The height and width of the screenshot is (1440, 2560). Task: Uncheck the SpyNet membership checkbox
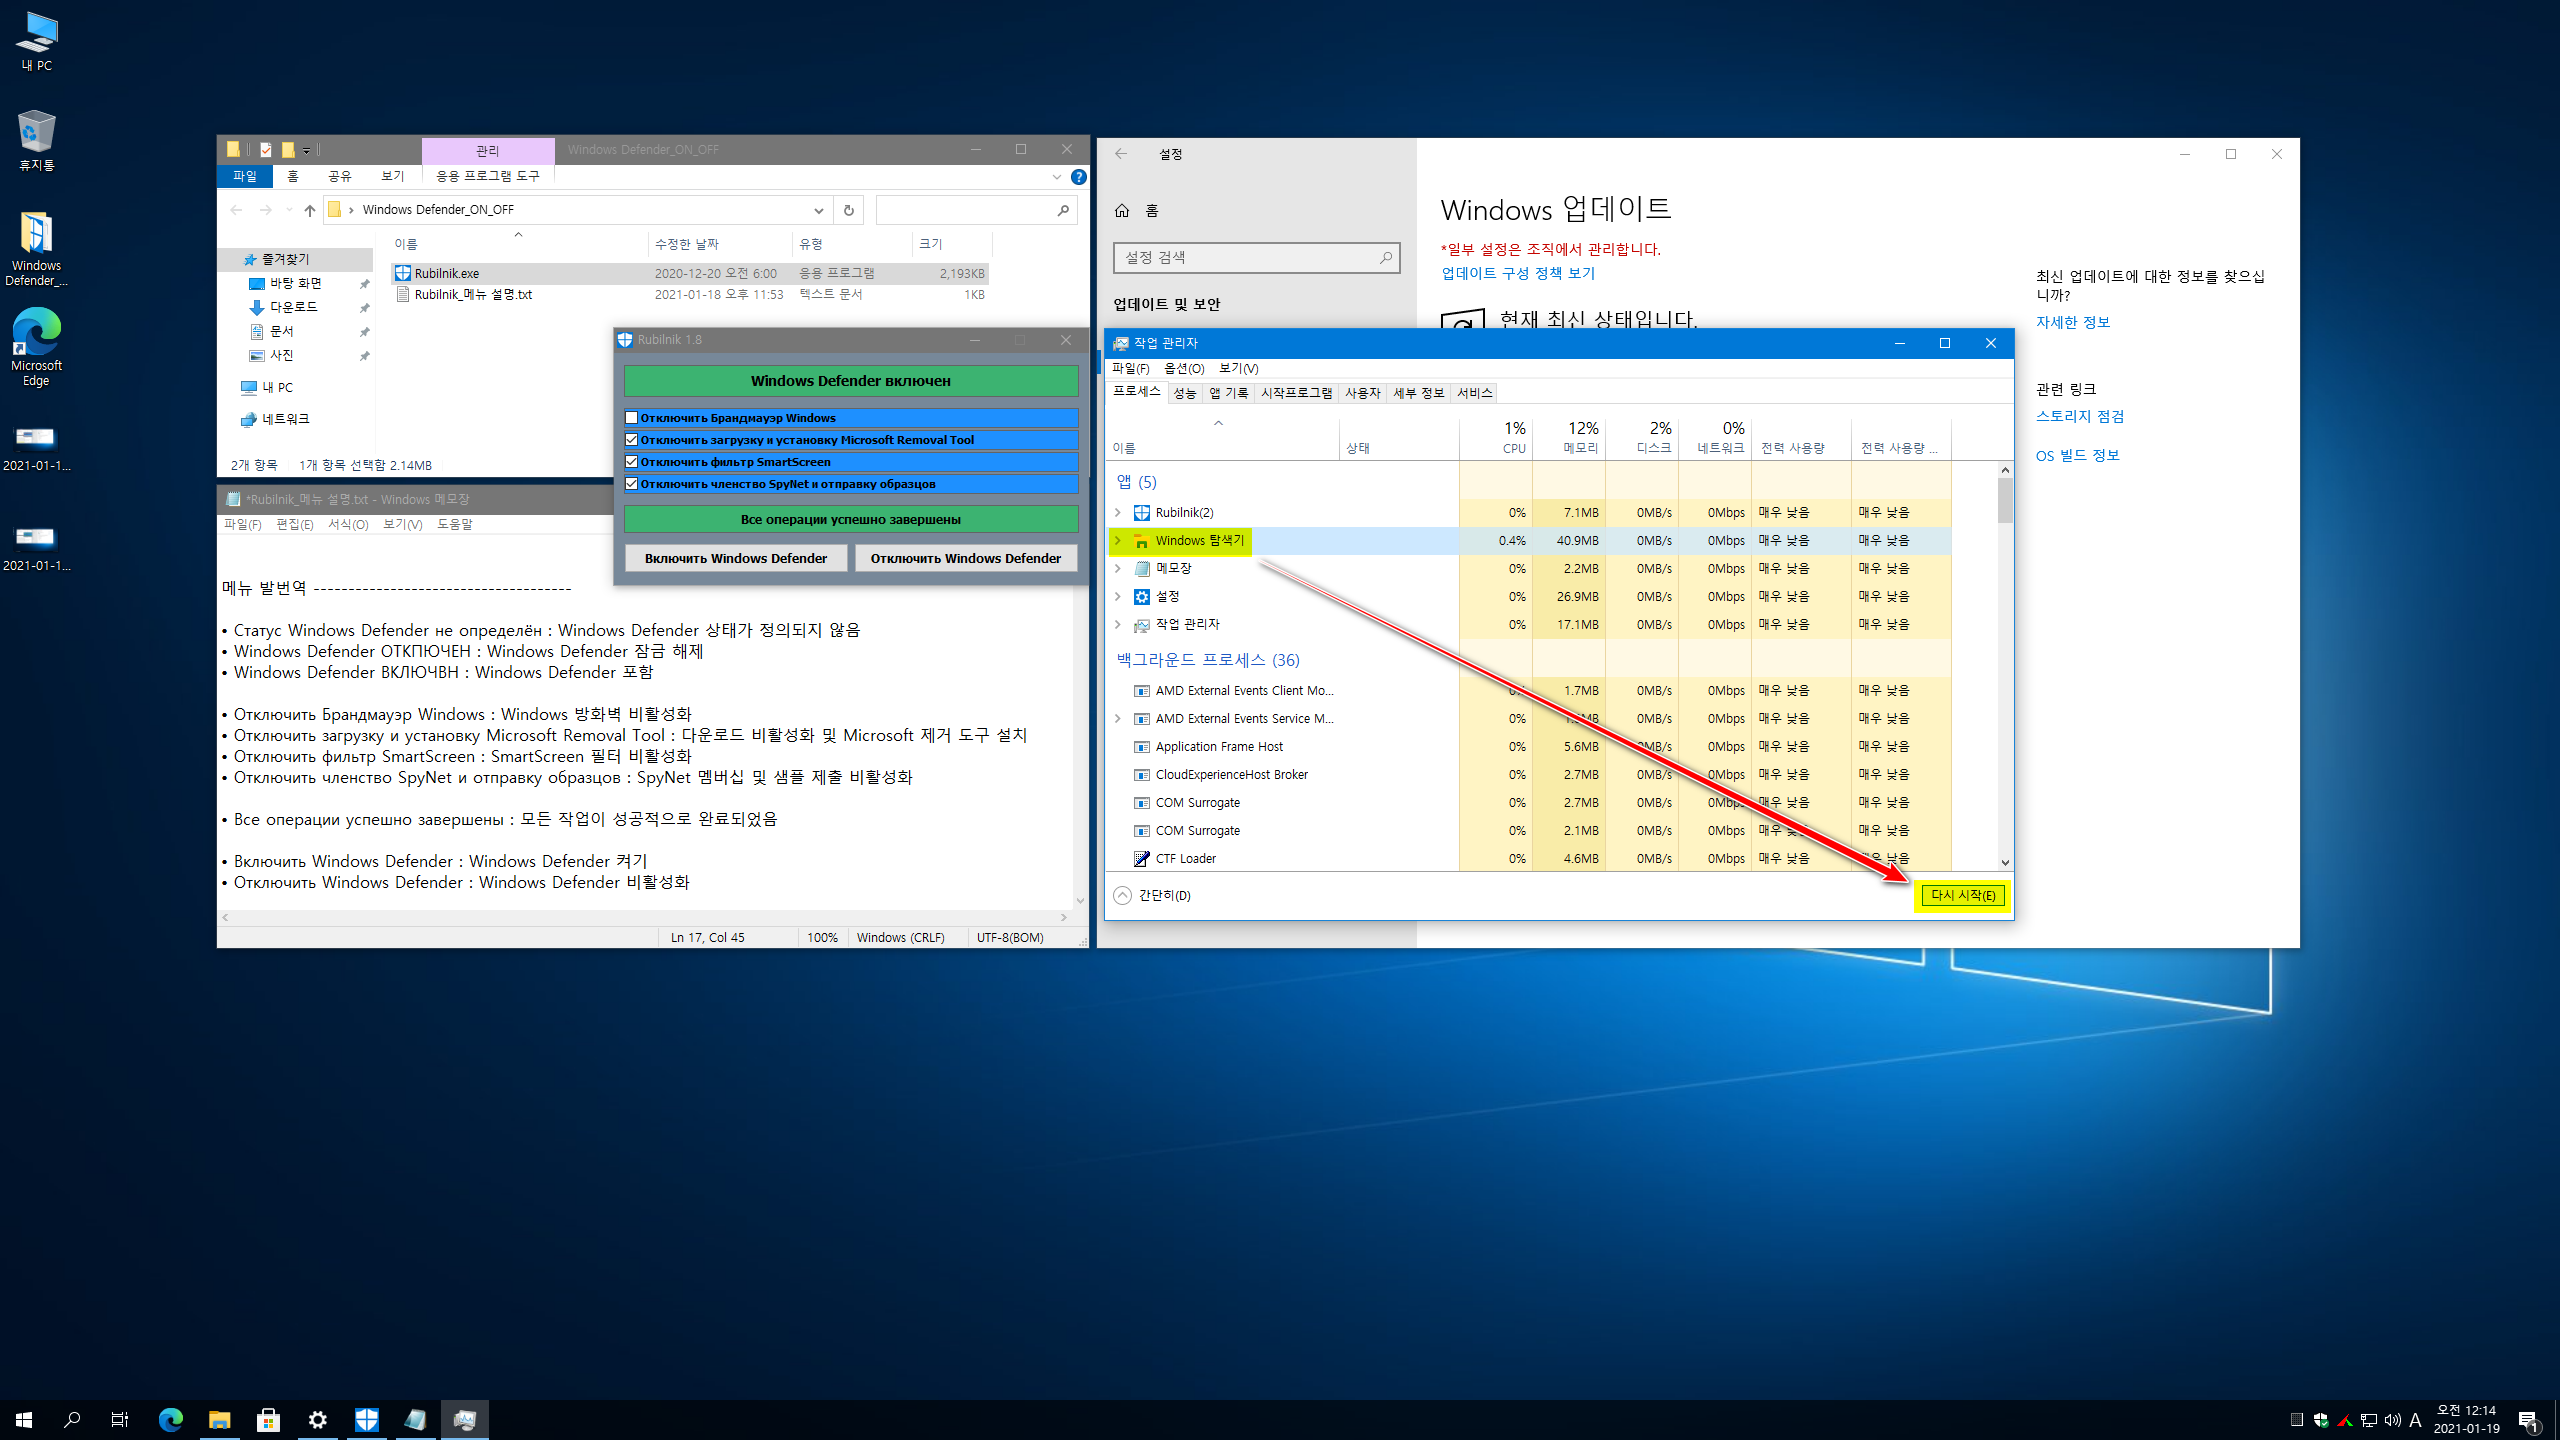click(x=632, y=484)
